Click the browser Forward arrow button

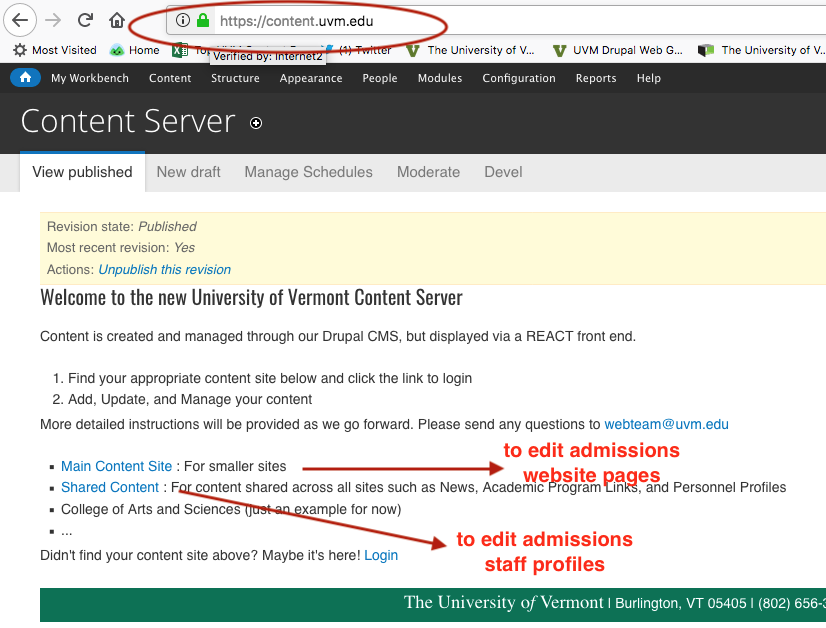(53, 21)
